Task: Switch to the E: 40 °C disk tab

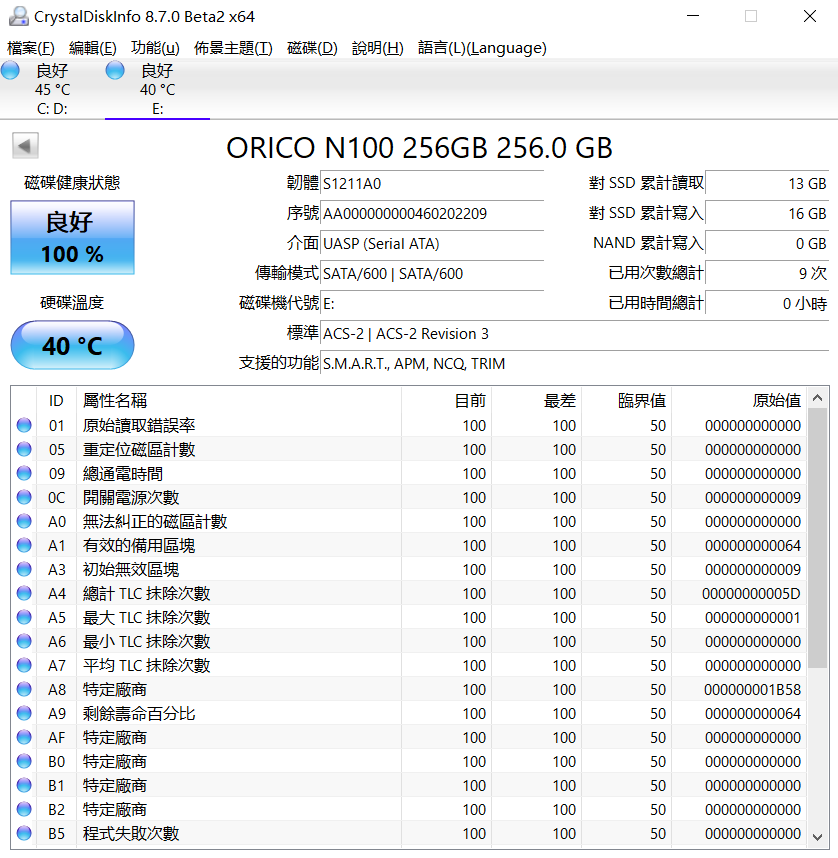Action: [158, 89]
